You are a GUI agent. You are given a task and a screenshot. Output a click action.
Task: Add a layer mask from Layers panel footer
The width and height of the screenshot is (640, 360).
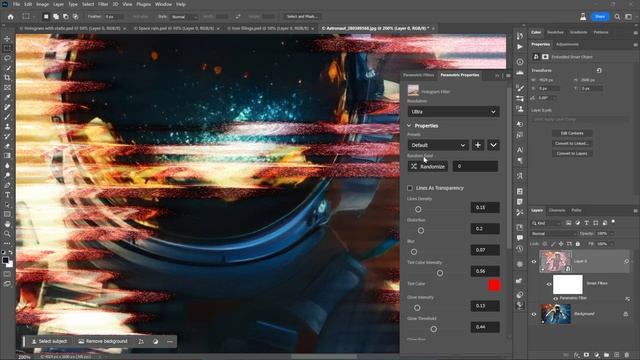tap(587, 355)
